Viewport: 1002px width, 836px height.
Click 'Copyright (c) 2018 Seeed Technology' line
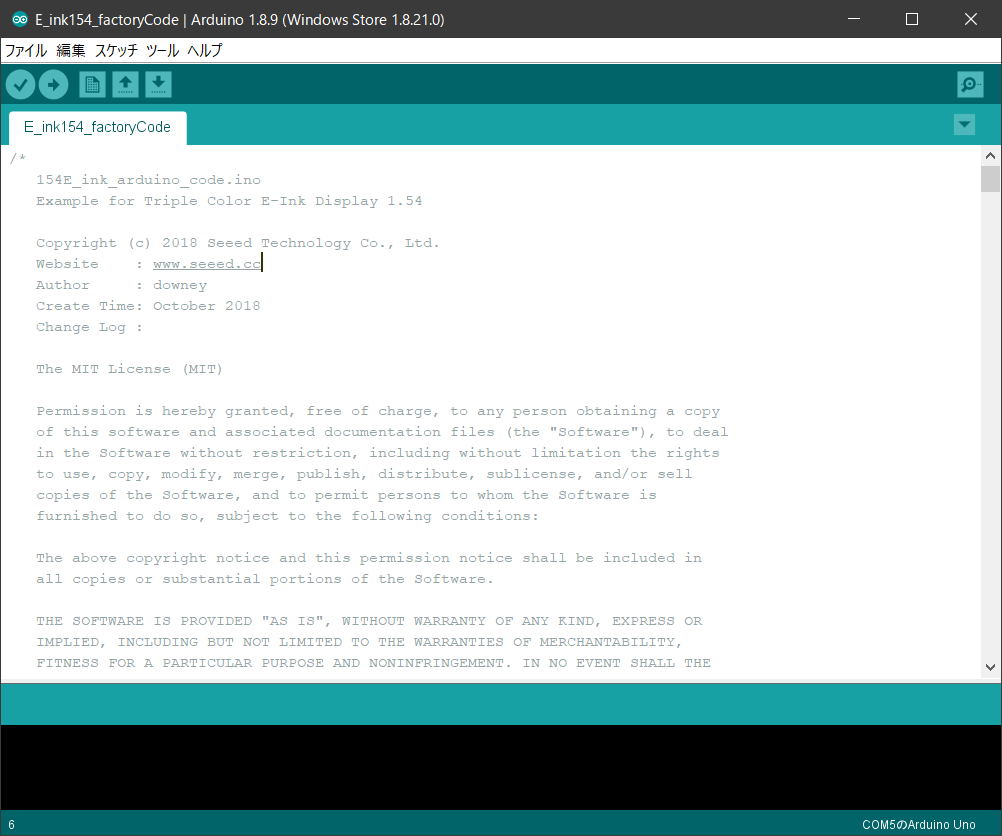[x=238, y=243]
